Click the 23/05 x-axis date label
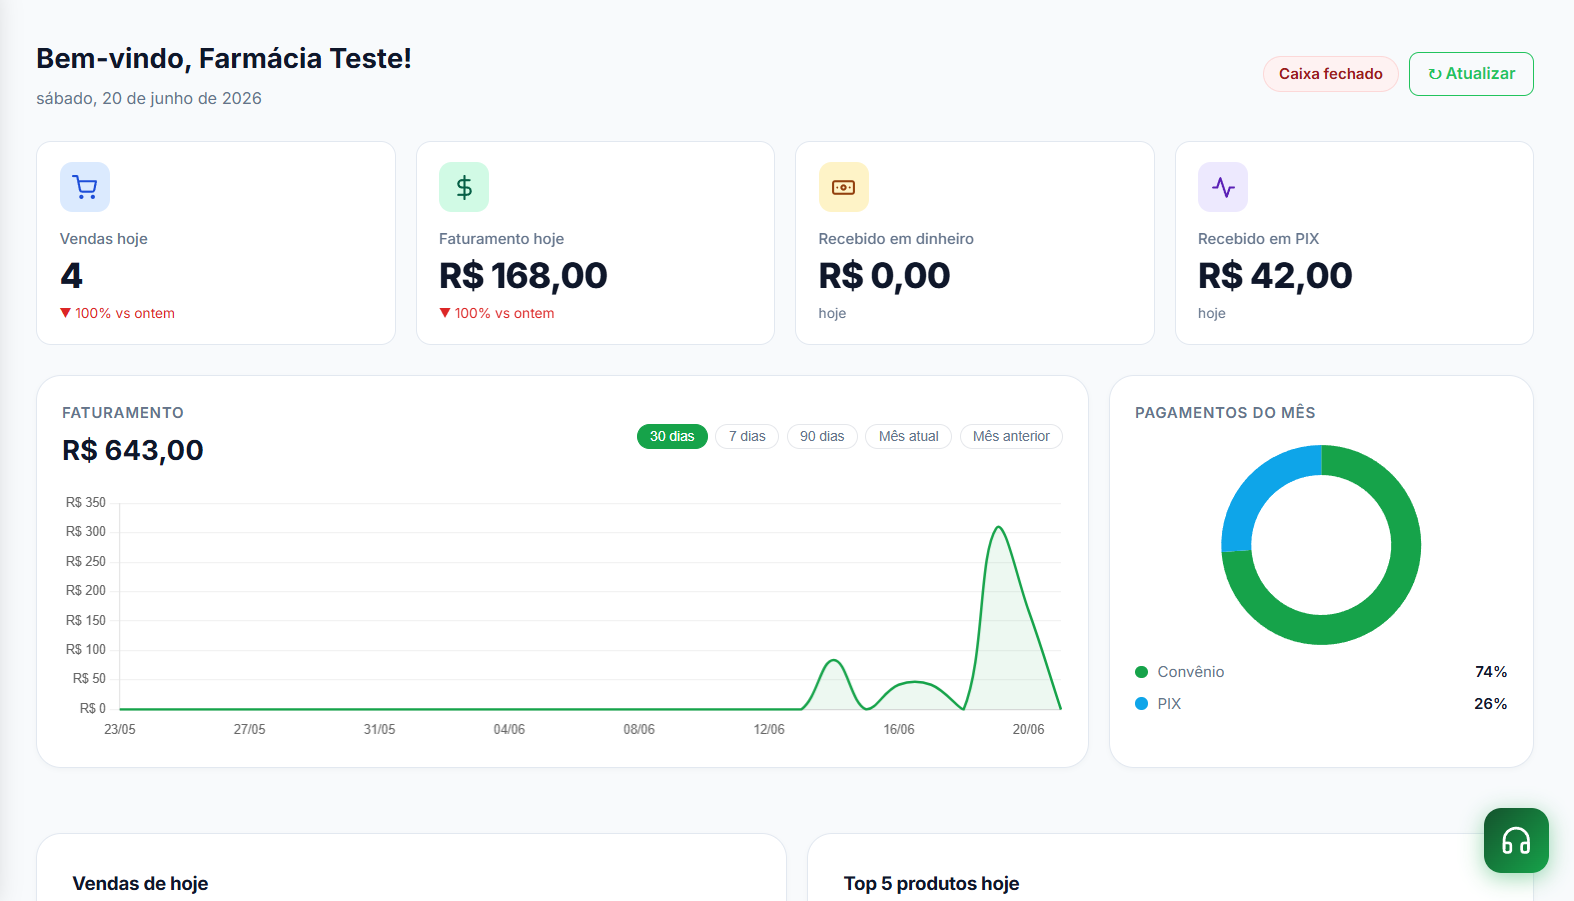 pyautogui.click(x=120, y=730)
